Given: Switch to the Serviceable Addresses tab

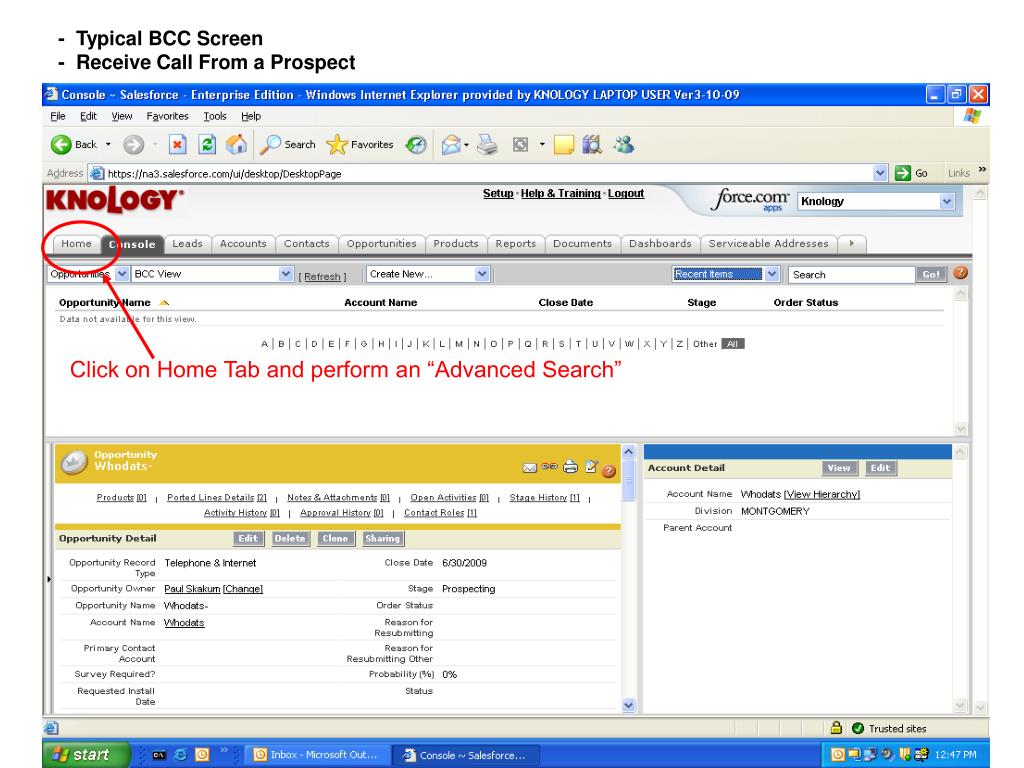Looking at the screenshot, I should 768,244.
